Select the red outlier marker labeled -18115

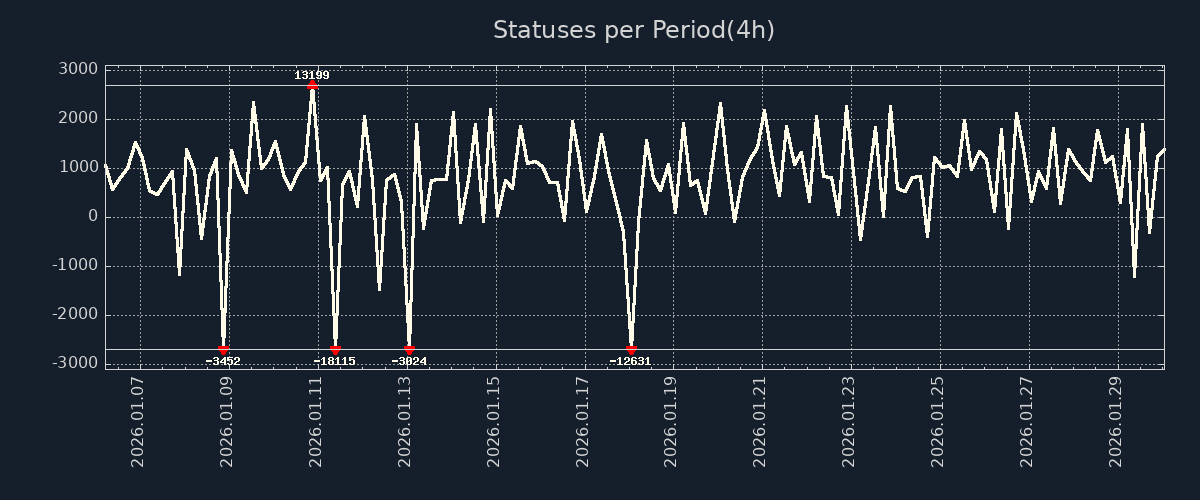[x=335, y=350]
